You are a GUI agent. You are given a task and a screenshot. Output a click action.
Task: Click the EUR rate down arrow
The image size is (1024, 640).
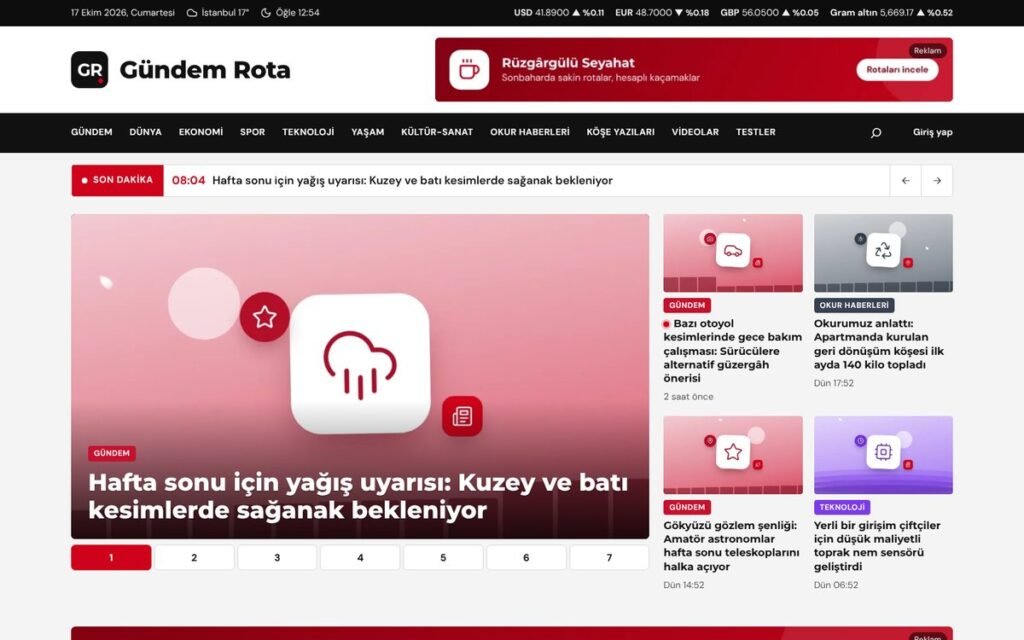pyautogui.click(x=679, y=12)
